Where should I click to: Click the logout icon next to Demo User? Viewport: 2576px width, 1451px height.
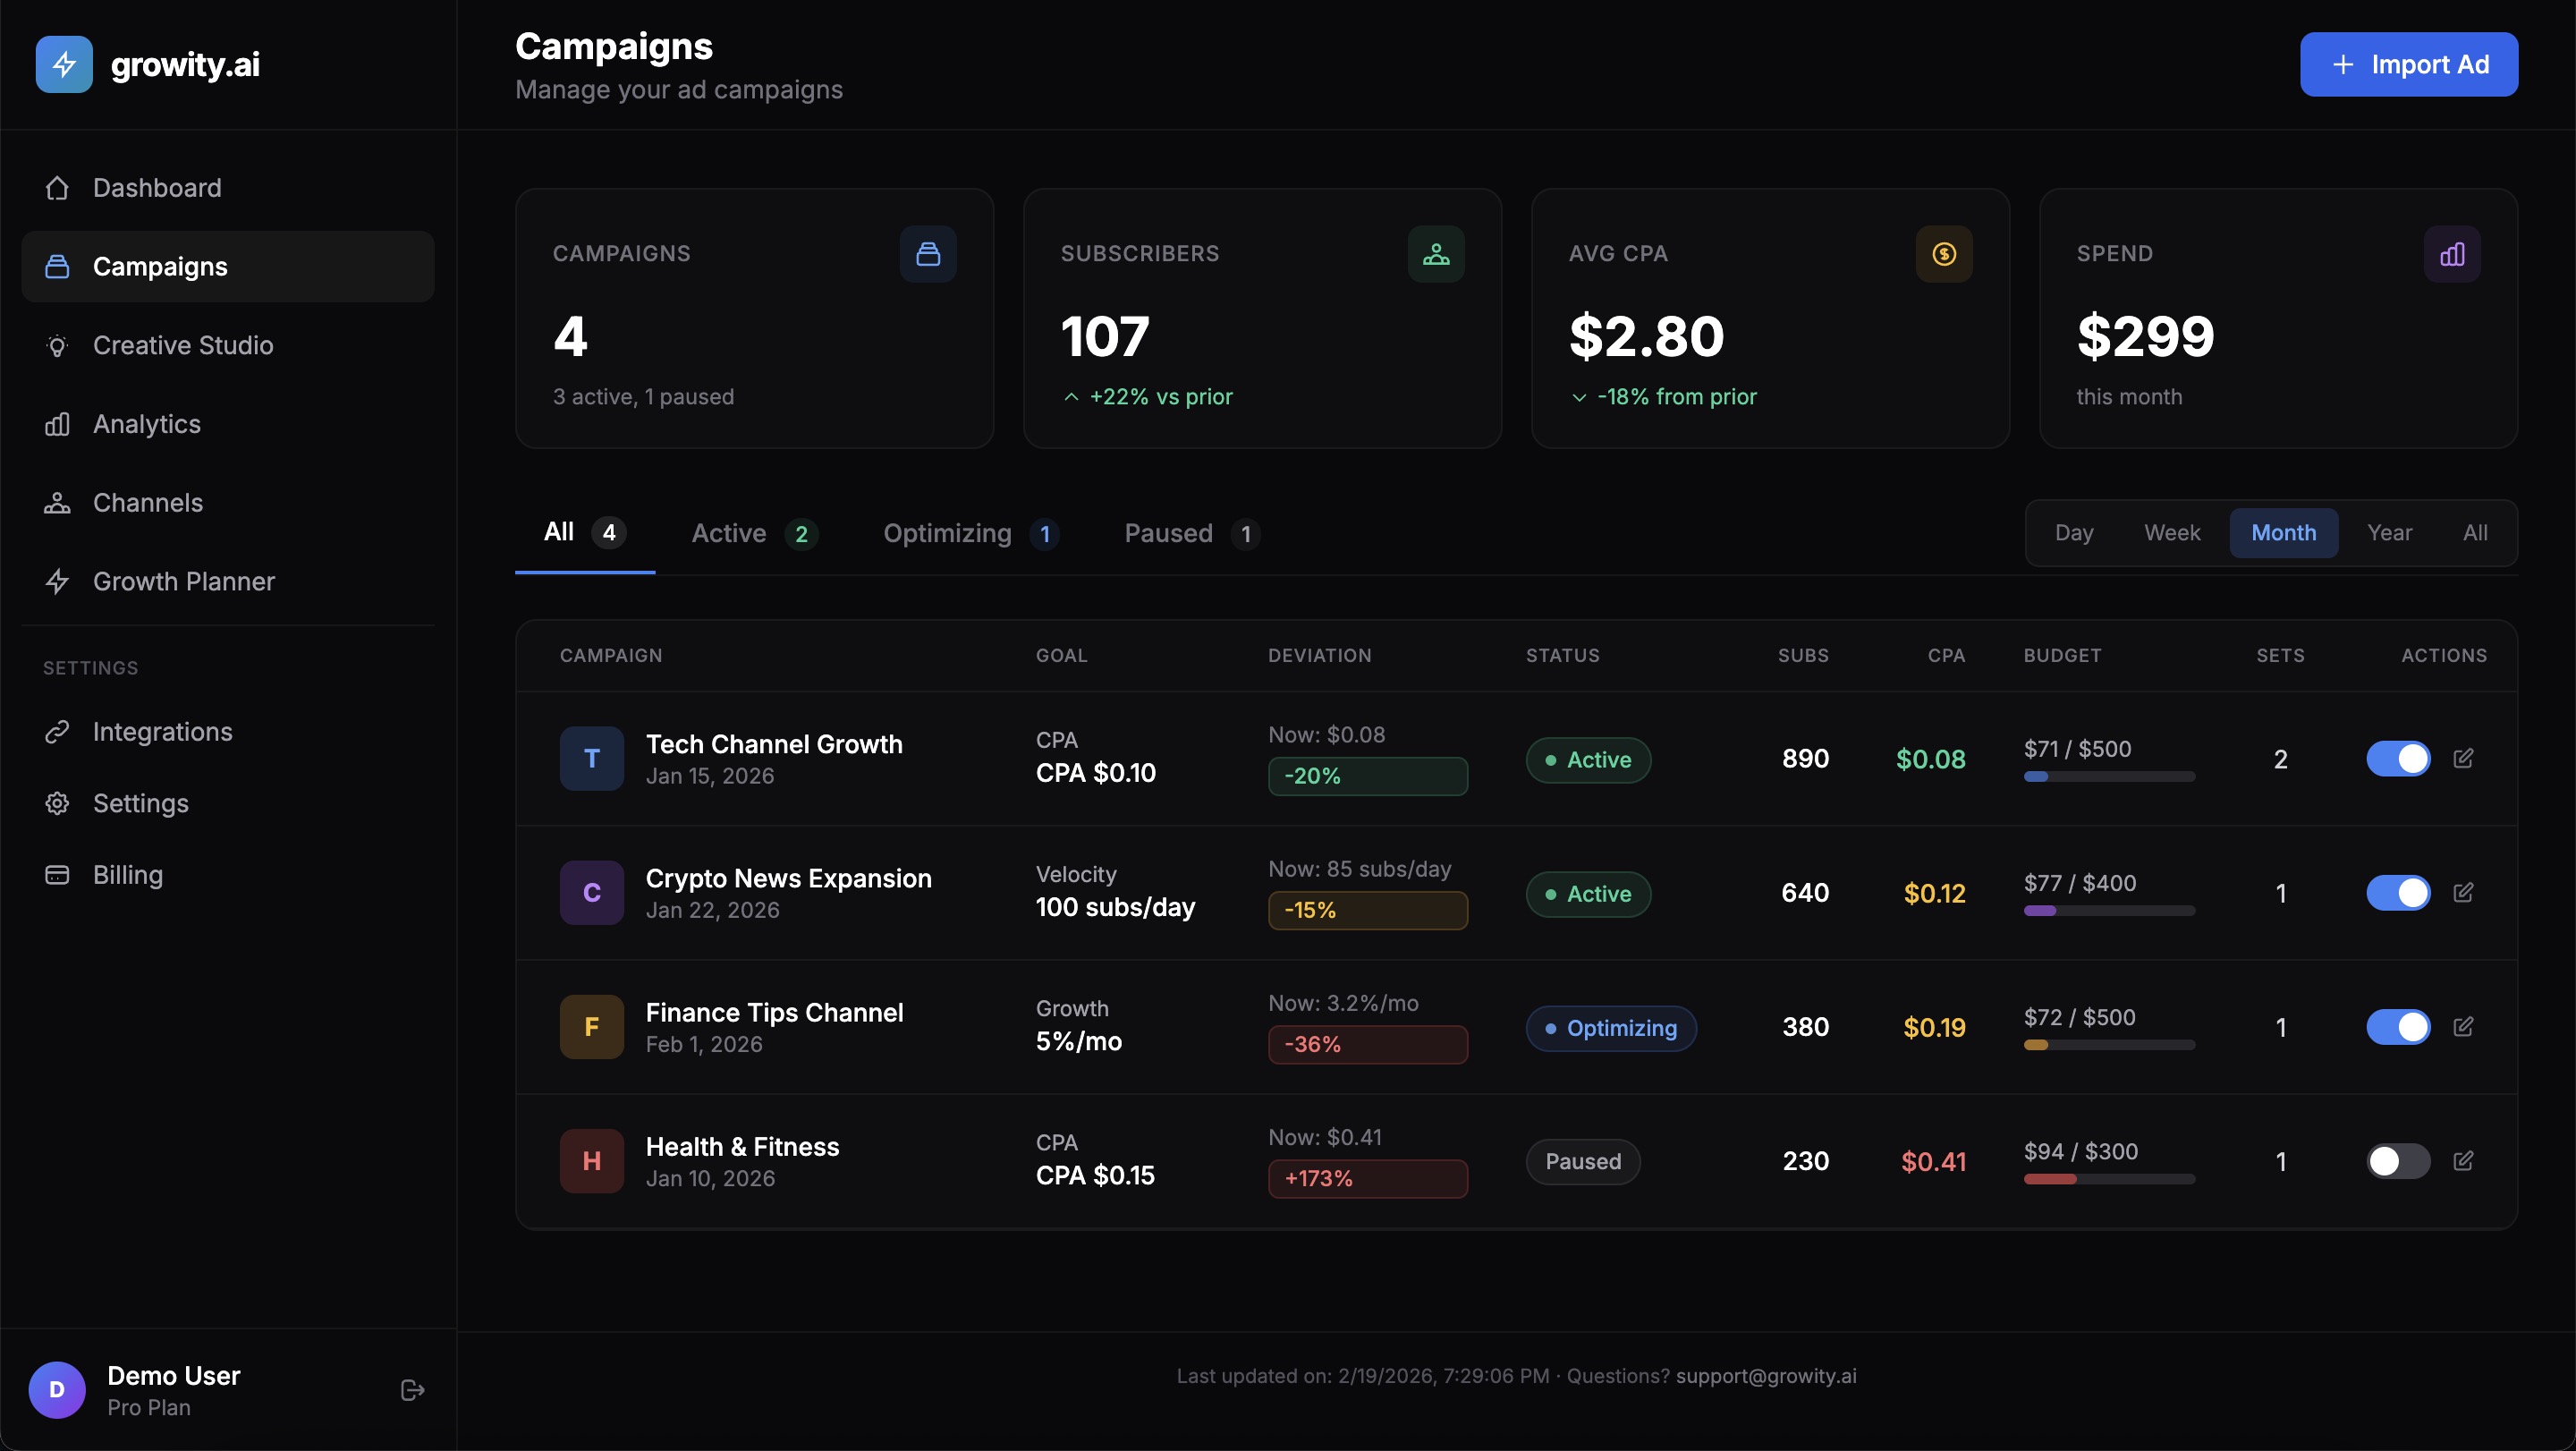[x=411, y=1390]
